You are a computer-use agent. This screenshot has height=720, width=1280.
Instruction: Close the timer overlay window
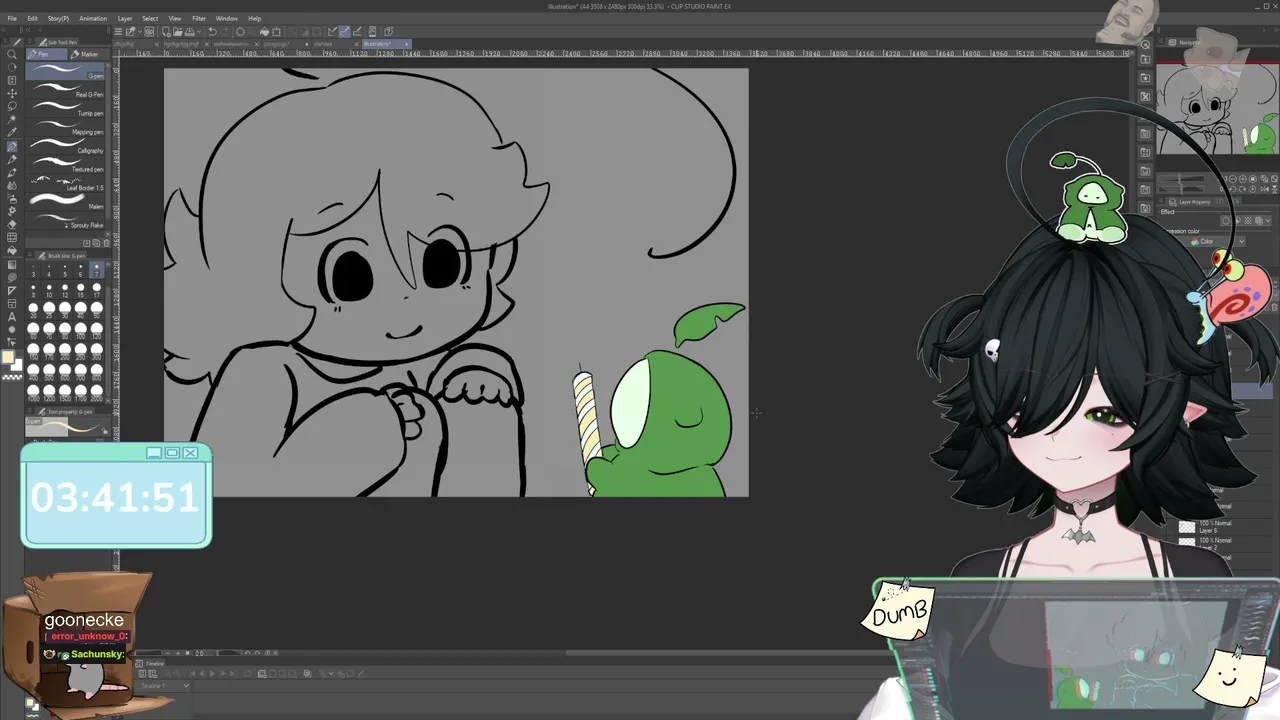click(190, 453)
